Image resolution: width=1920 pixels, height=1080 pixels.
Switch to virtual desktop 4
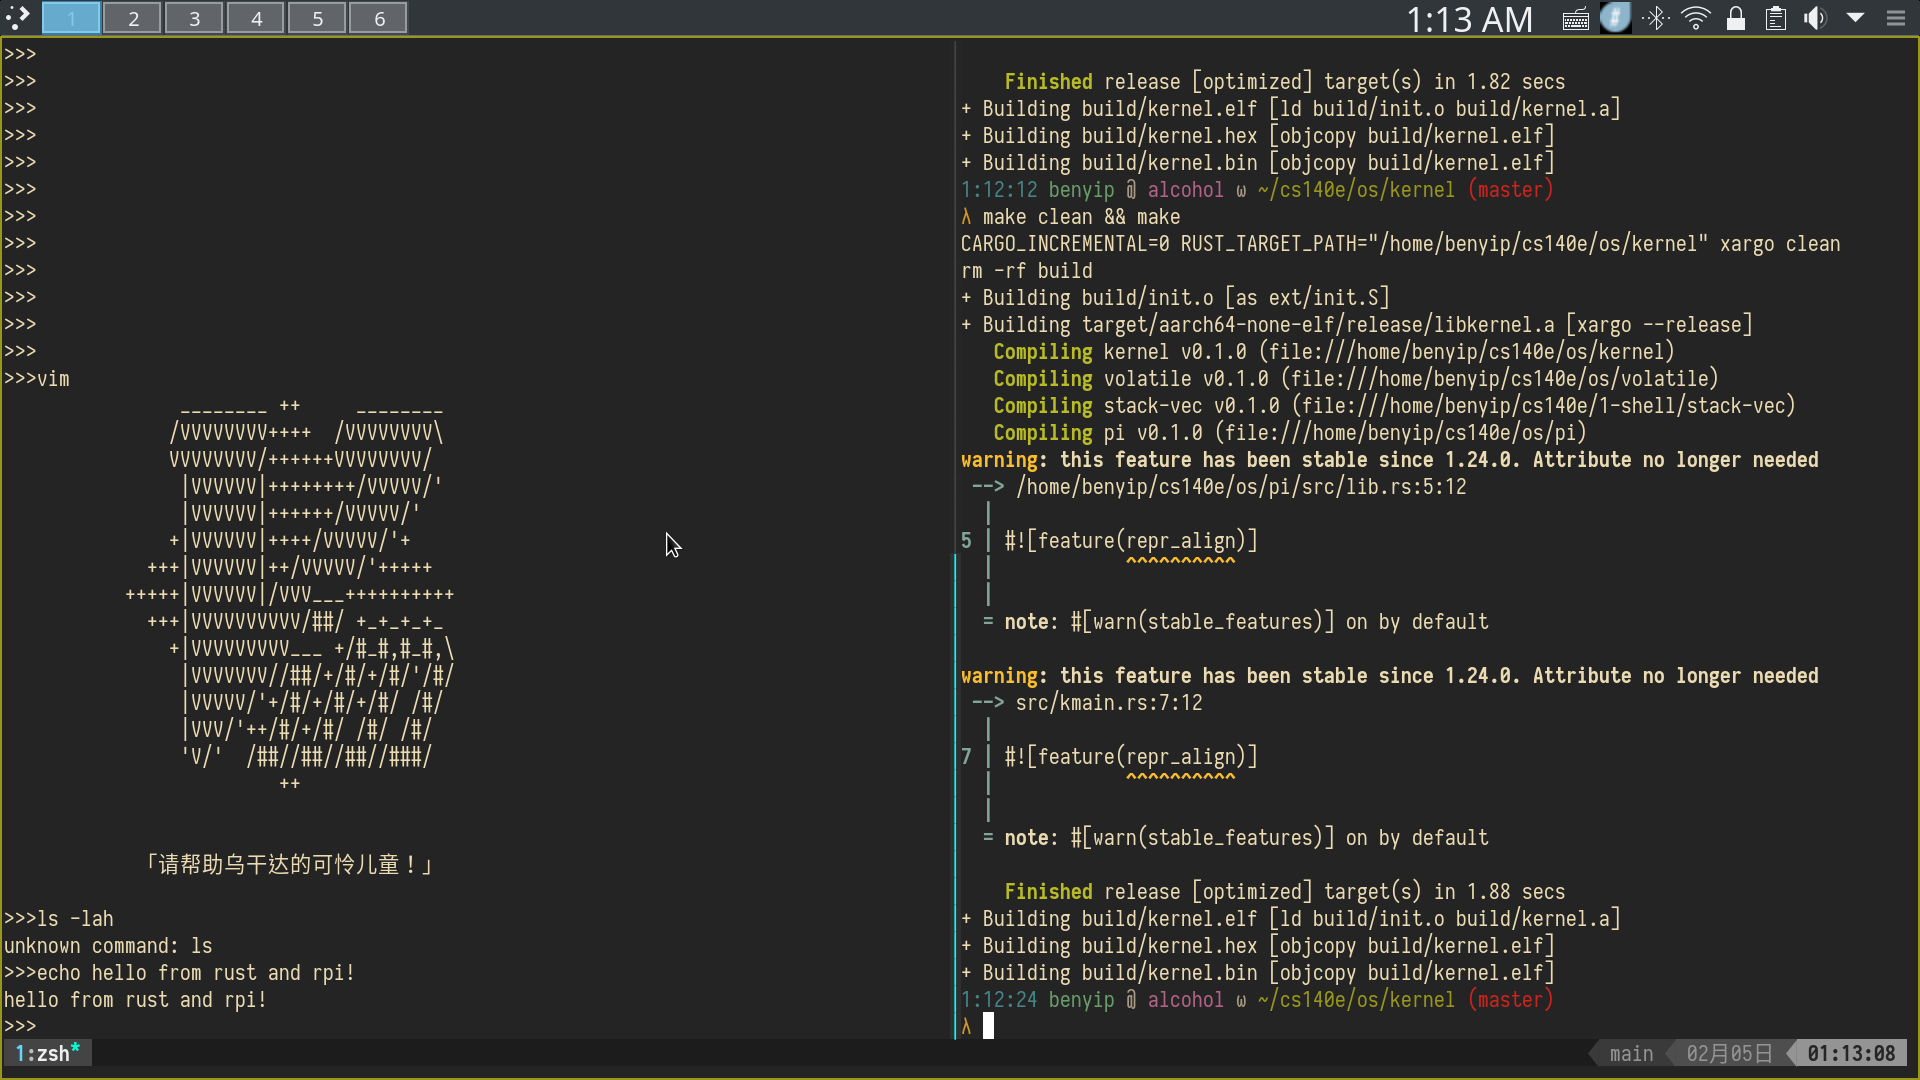pos(256,18)
